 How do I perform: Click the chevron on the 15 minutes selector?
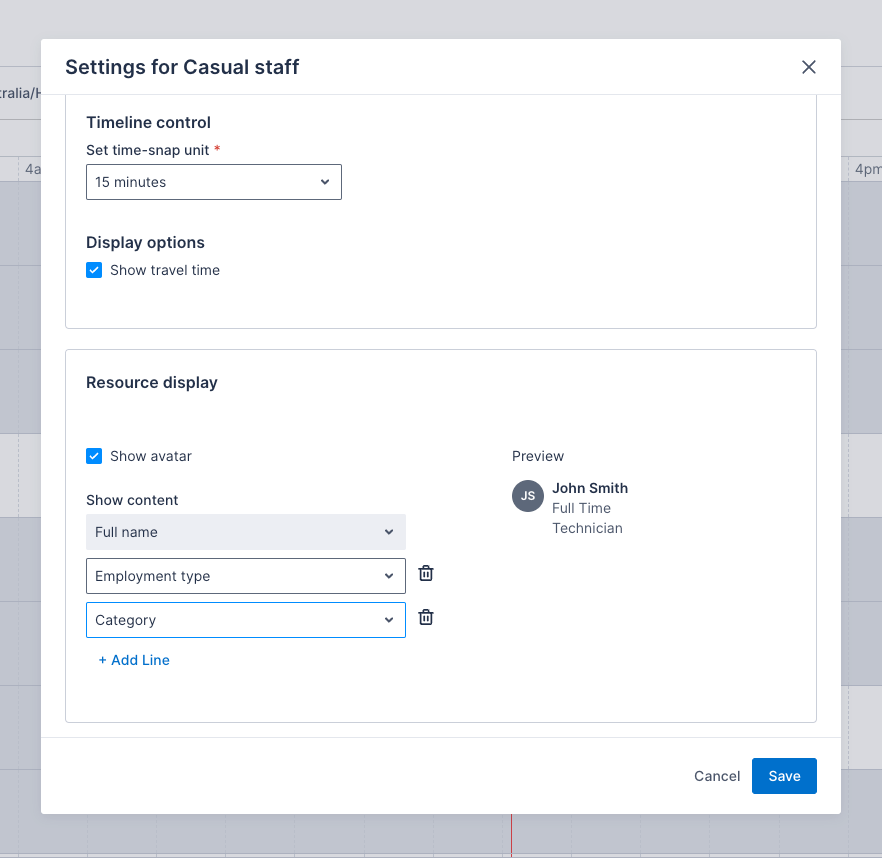tap(324, 182)
